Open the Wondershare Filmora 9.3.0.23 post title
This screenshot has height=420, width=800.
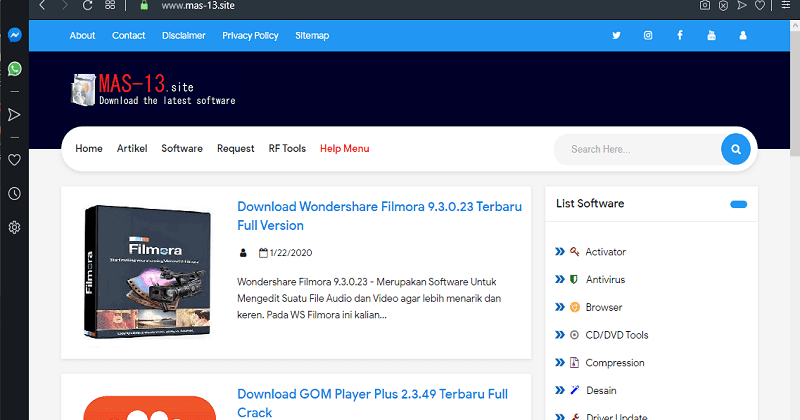[x=379, y=216]
